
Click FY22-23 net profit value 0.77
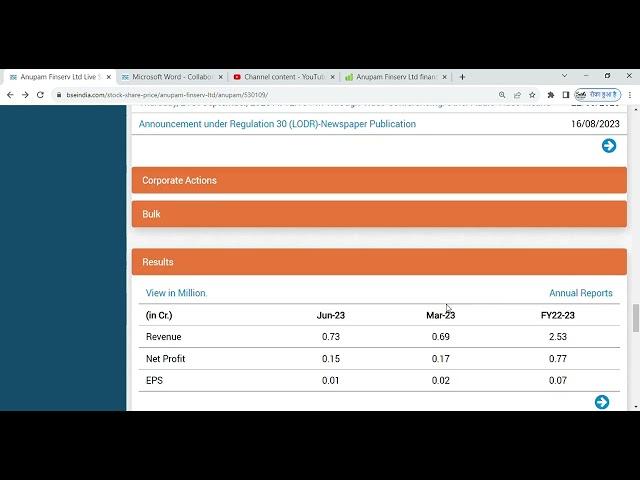[558, 359]
